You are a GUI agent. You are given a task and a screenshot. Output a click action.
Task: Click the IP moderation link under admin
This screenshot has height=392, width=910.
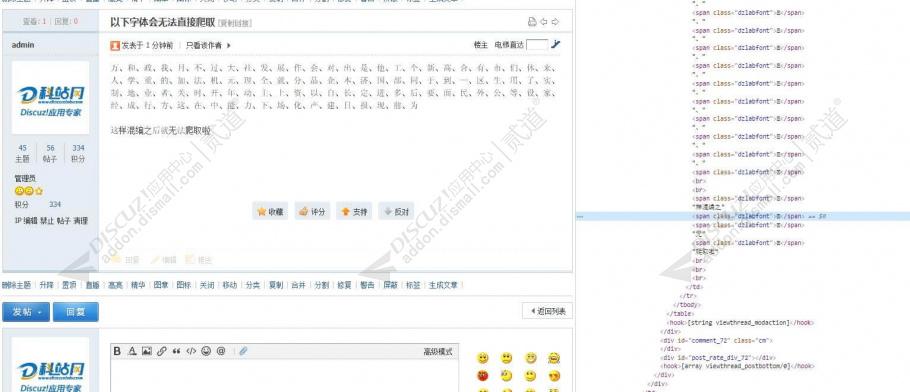[17, 221]
